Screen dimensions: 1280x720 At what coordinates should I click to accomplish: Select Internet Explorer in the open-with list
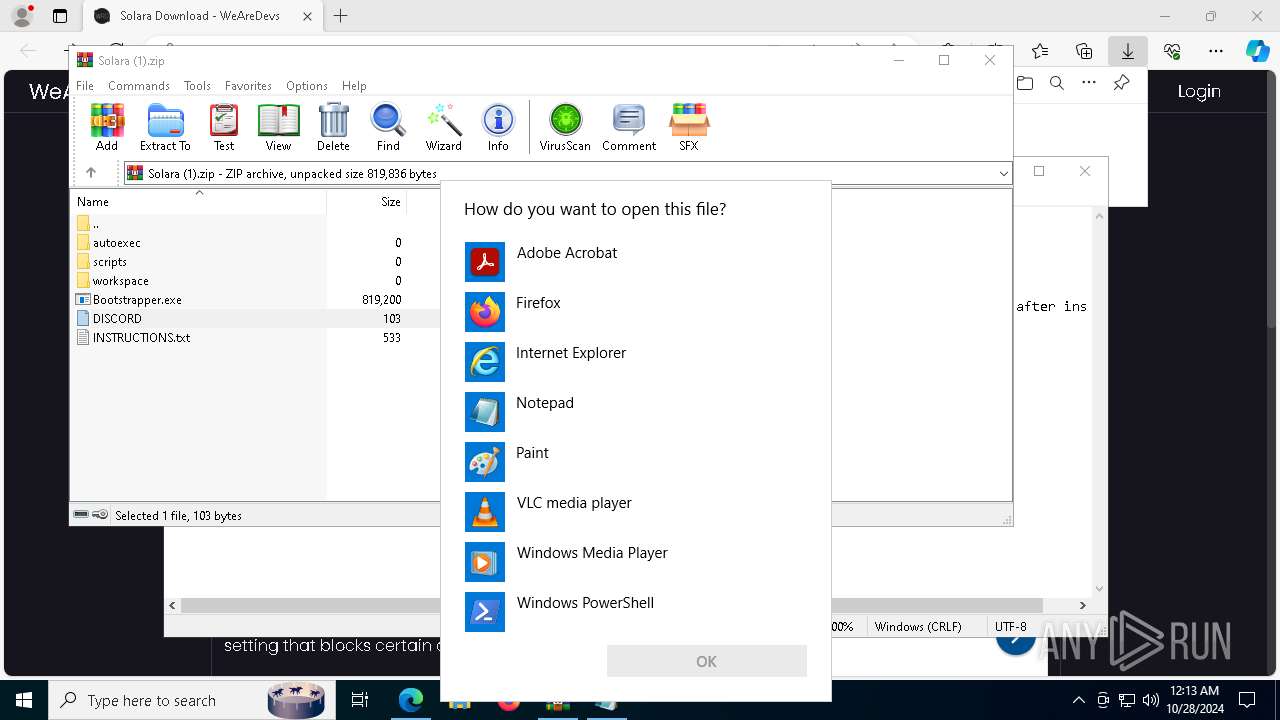636,362
